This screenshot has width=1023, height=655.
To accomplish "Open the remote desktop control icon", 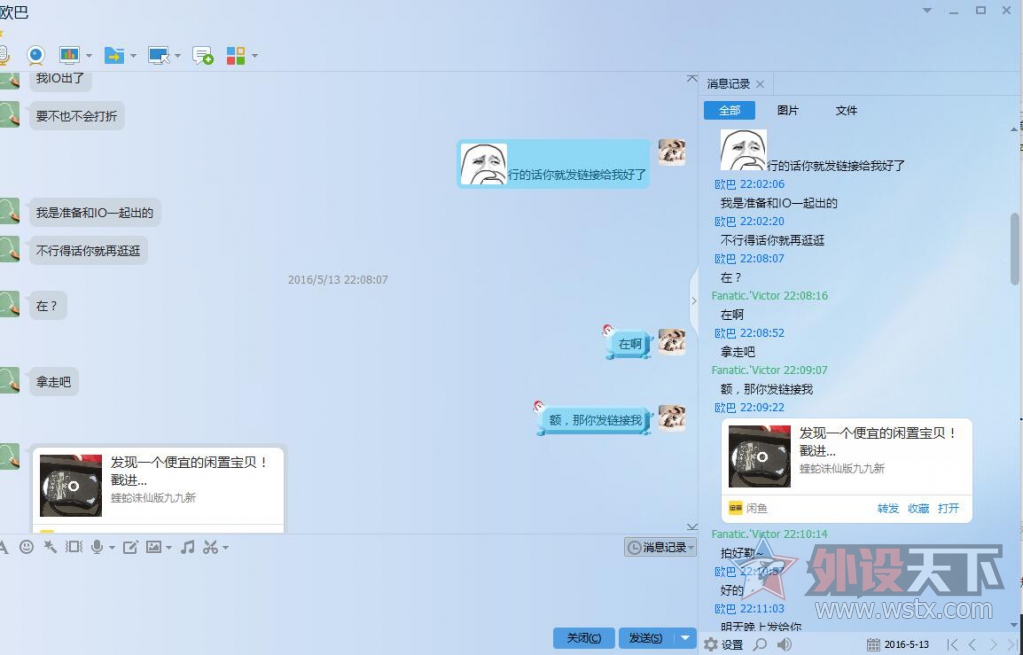I will tap(158, 55).
